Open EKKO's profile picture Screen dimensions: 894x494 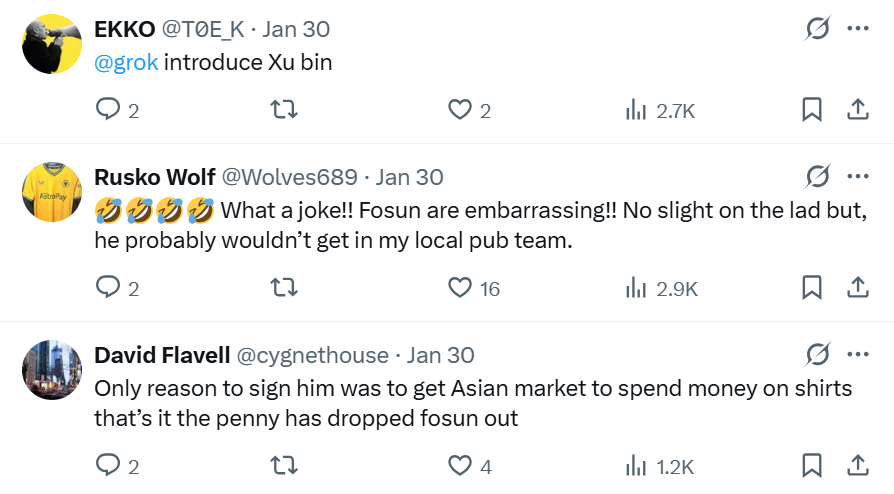coord(52,44)
